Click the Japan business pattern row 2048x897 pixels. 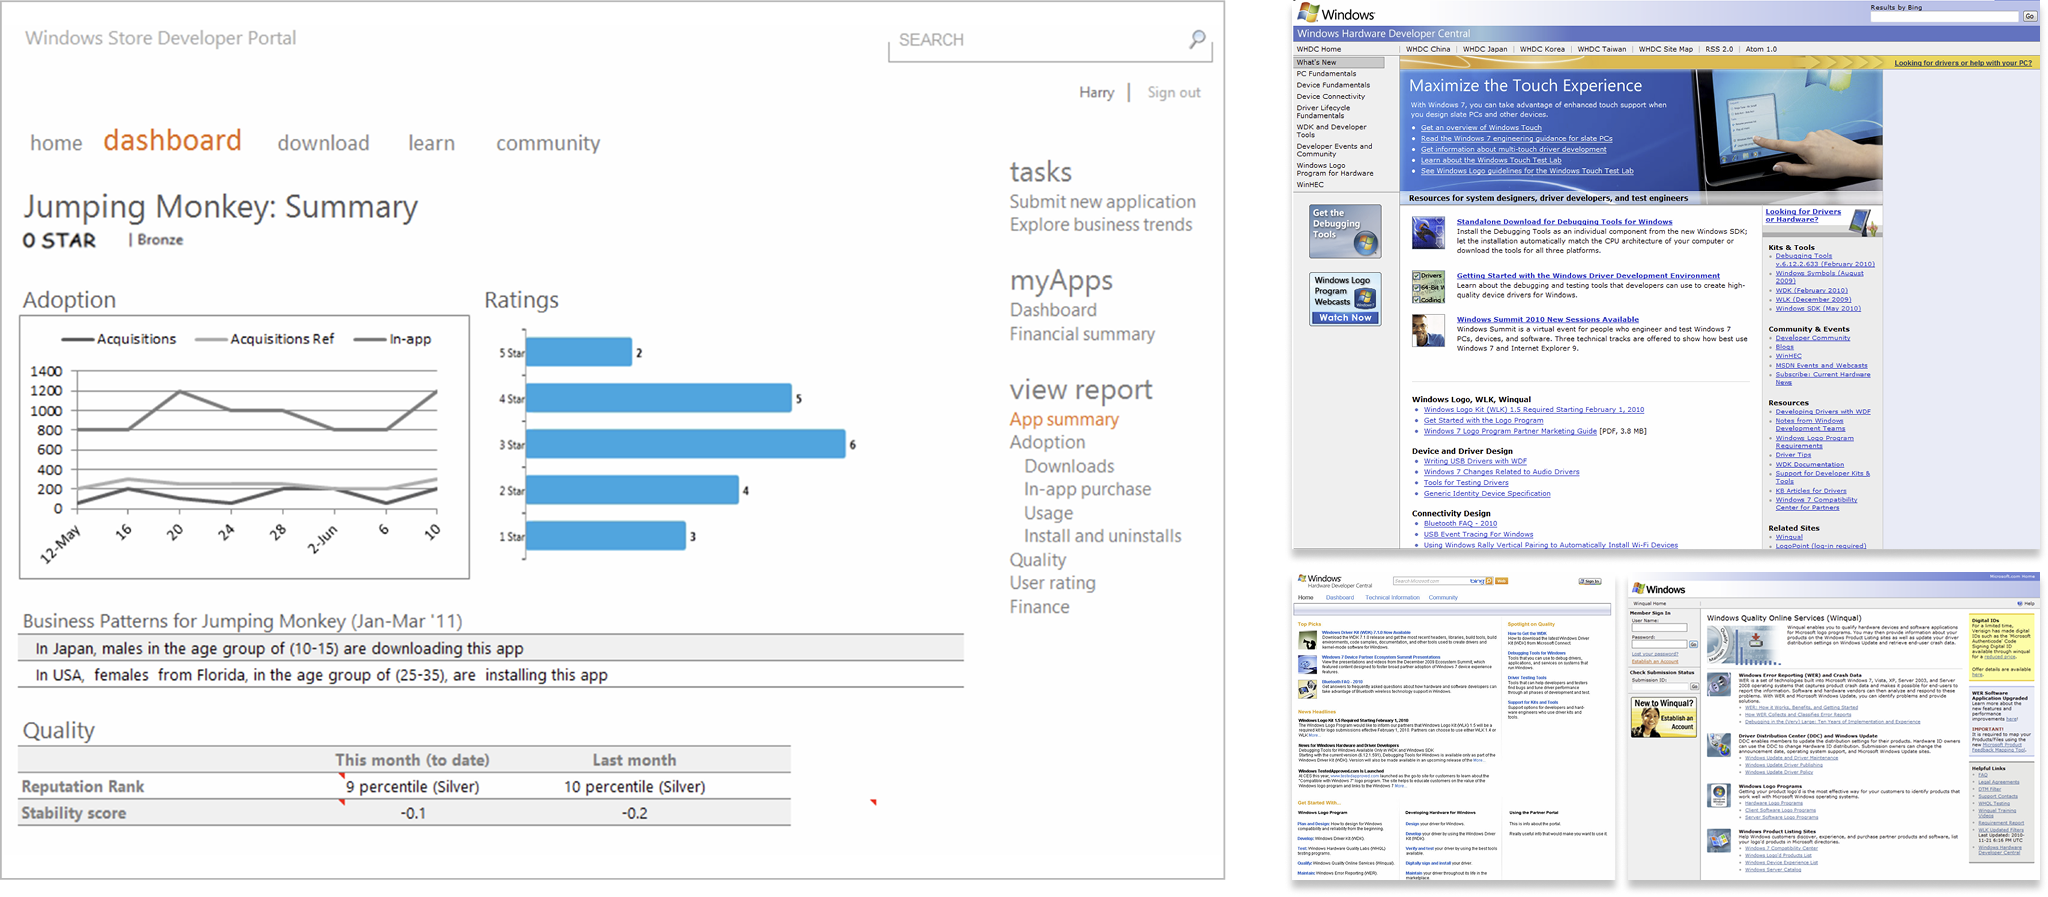[491, 648]
